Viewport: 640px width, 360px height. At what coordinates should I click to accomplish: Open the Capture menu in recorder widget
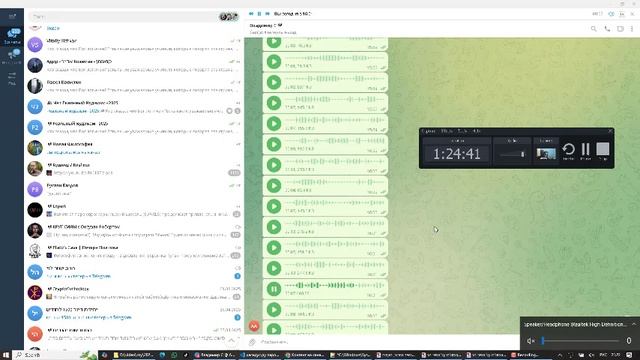tap(429, 131)
